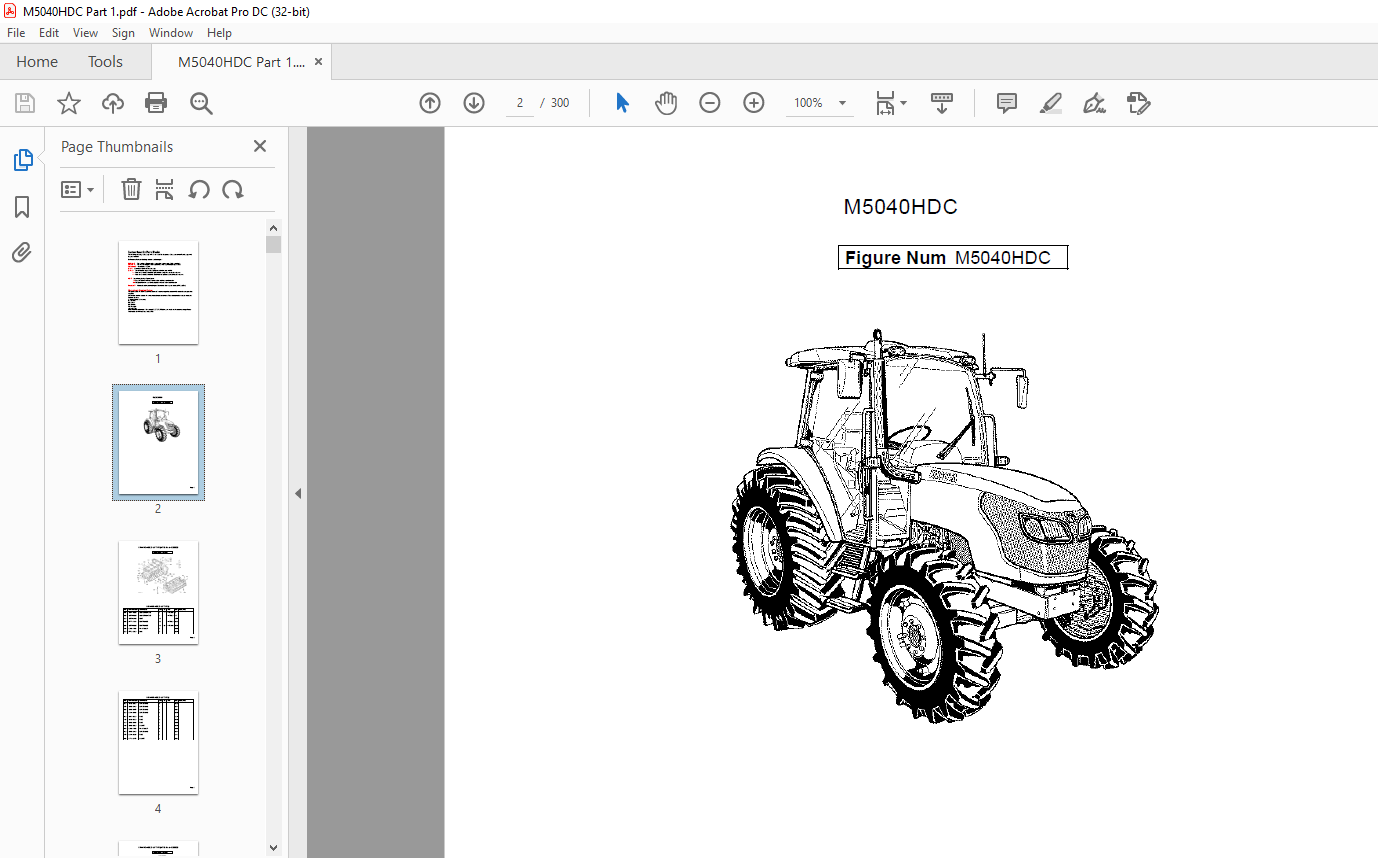Open the File menu
Image resolution: width=1378 pixels, height=858 pixels.
16,33
